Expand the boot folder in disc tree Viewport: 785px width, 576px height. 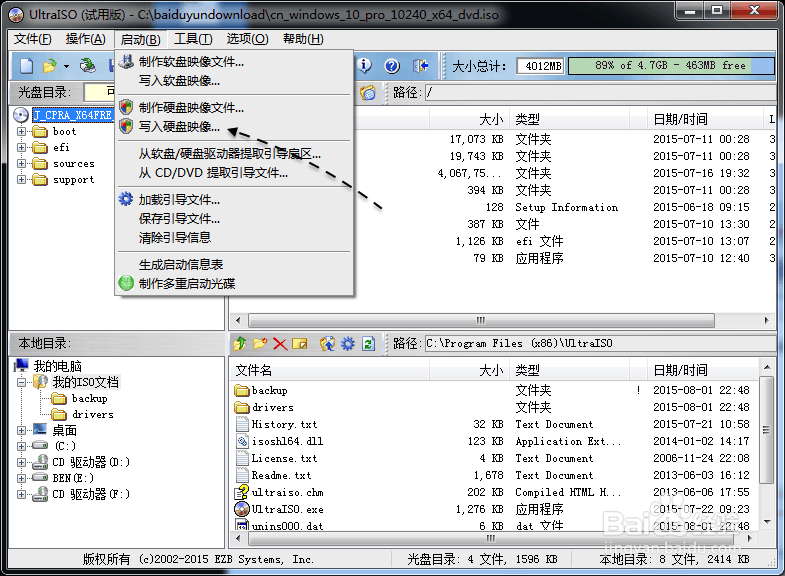click(x=22, y=132)
